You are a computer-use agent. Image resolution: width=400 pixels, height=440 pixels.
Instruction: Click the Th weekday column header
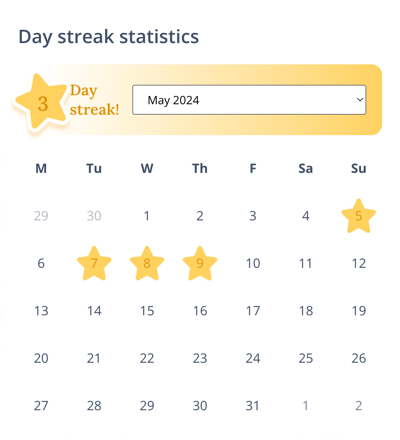[x=200, y=168]
